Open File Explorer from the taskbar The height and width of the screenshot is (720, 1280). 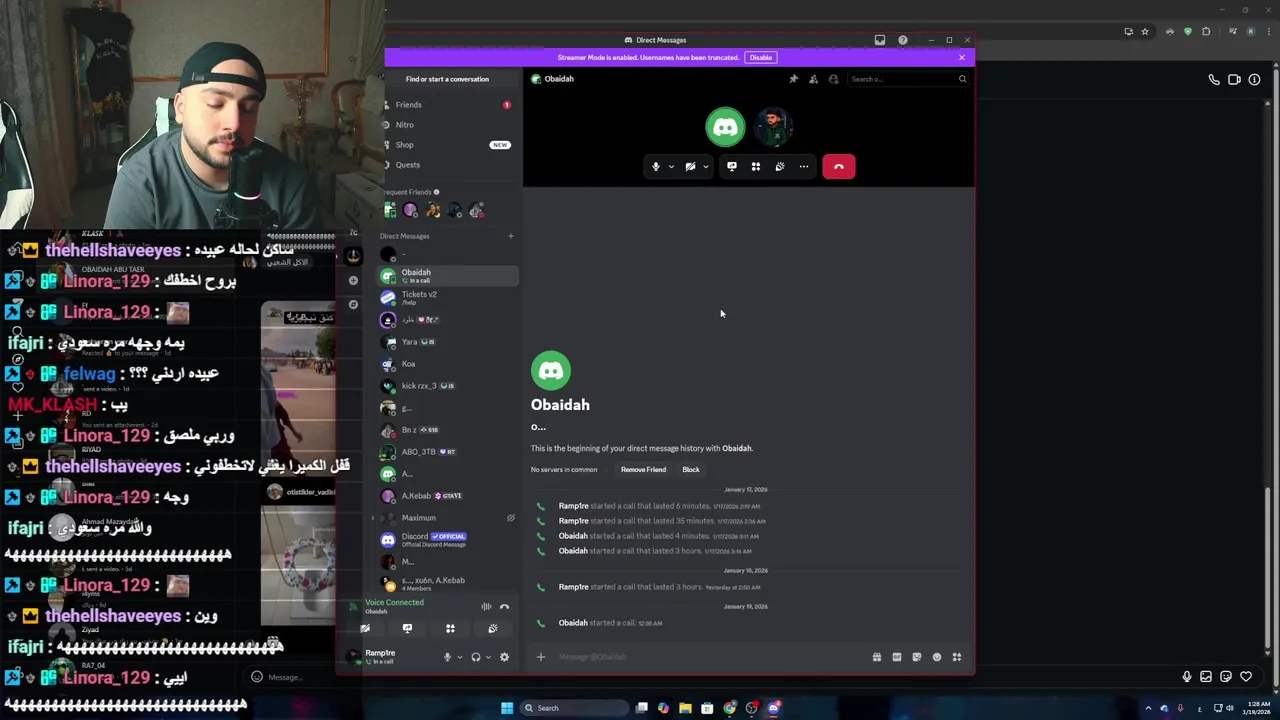click(685, 708)
